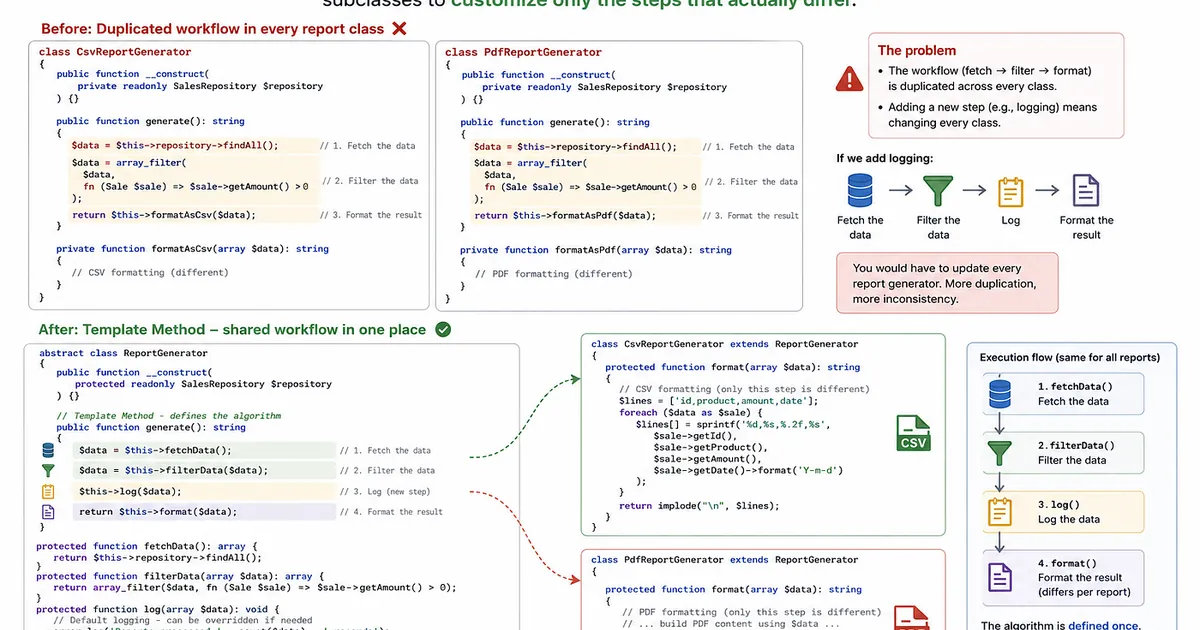Select the purple document icon above 'Format the result'
Screen dimensions: 1200x630
pyautogui.click(x=1086, y=190)
